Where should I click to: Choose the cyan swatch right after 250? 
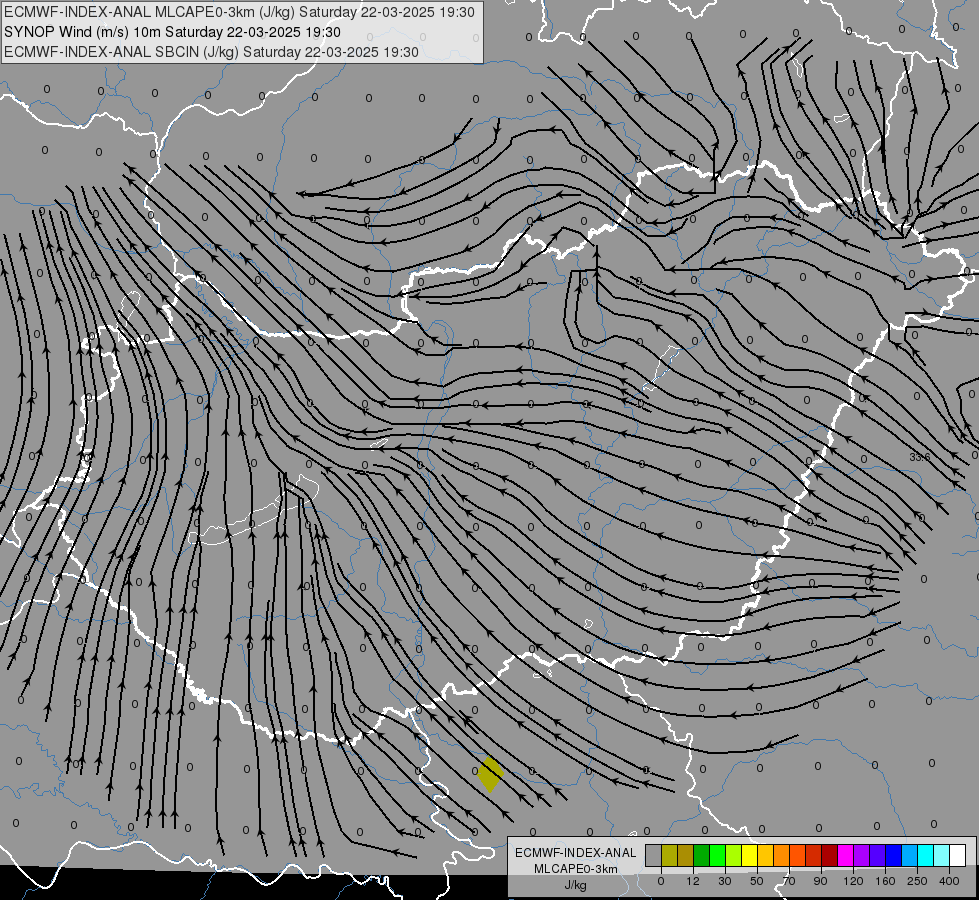pos(926,855)
